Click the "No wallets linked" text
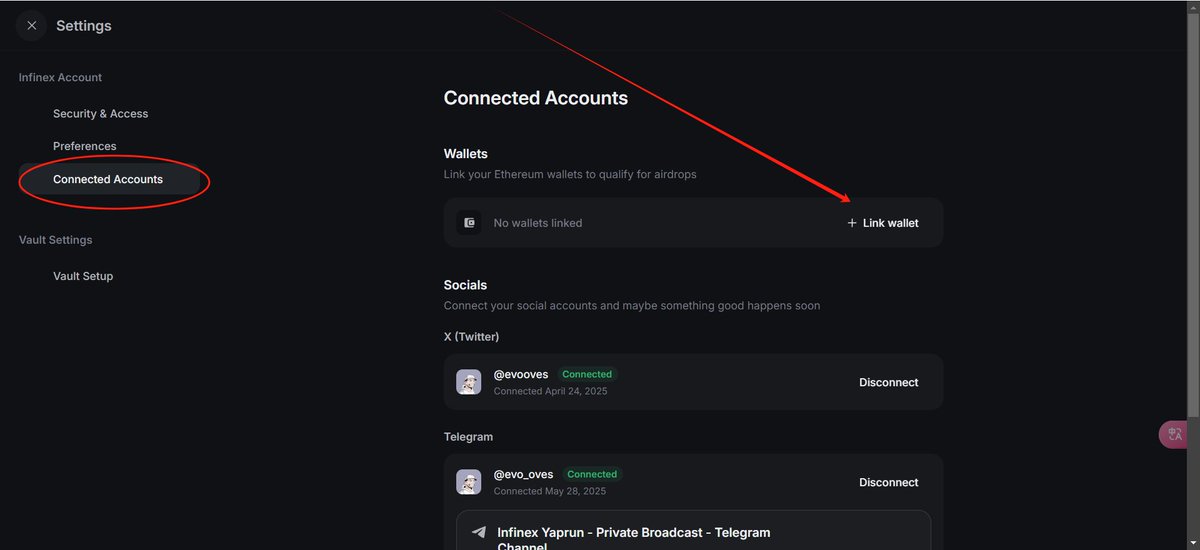The width and height of the screenshot is (1200, 550). (x=538, y=223)
